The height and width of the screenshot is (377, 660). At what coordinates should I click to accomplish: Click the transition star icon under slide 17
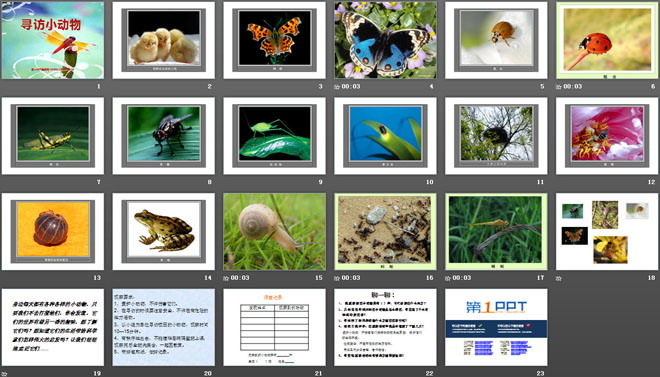point(448,278)
